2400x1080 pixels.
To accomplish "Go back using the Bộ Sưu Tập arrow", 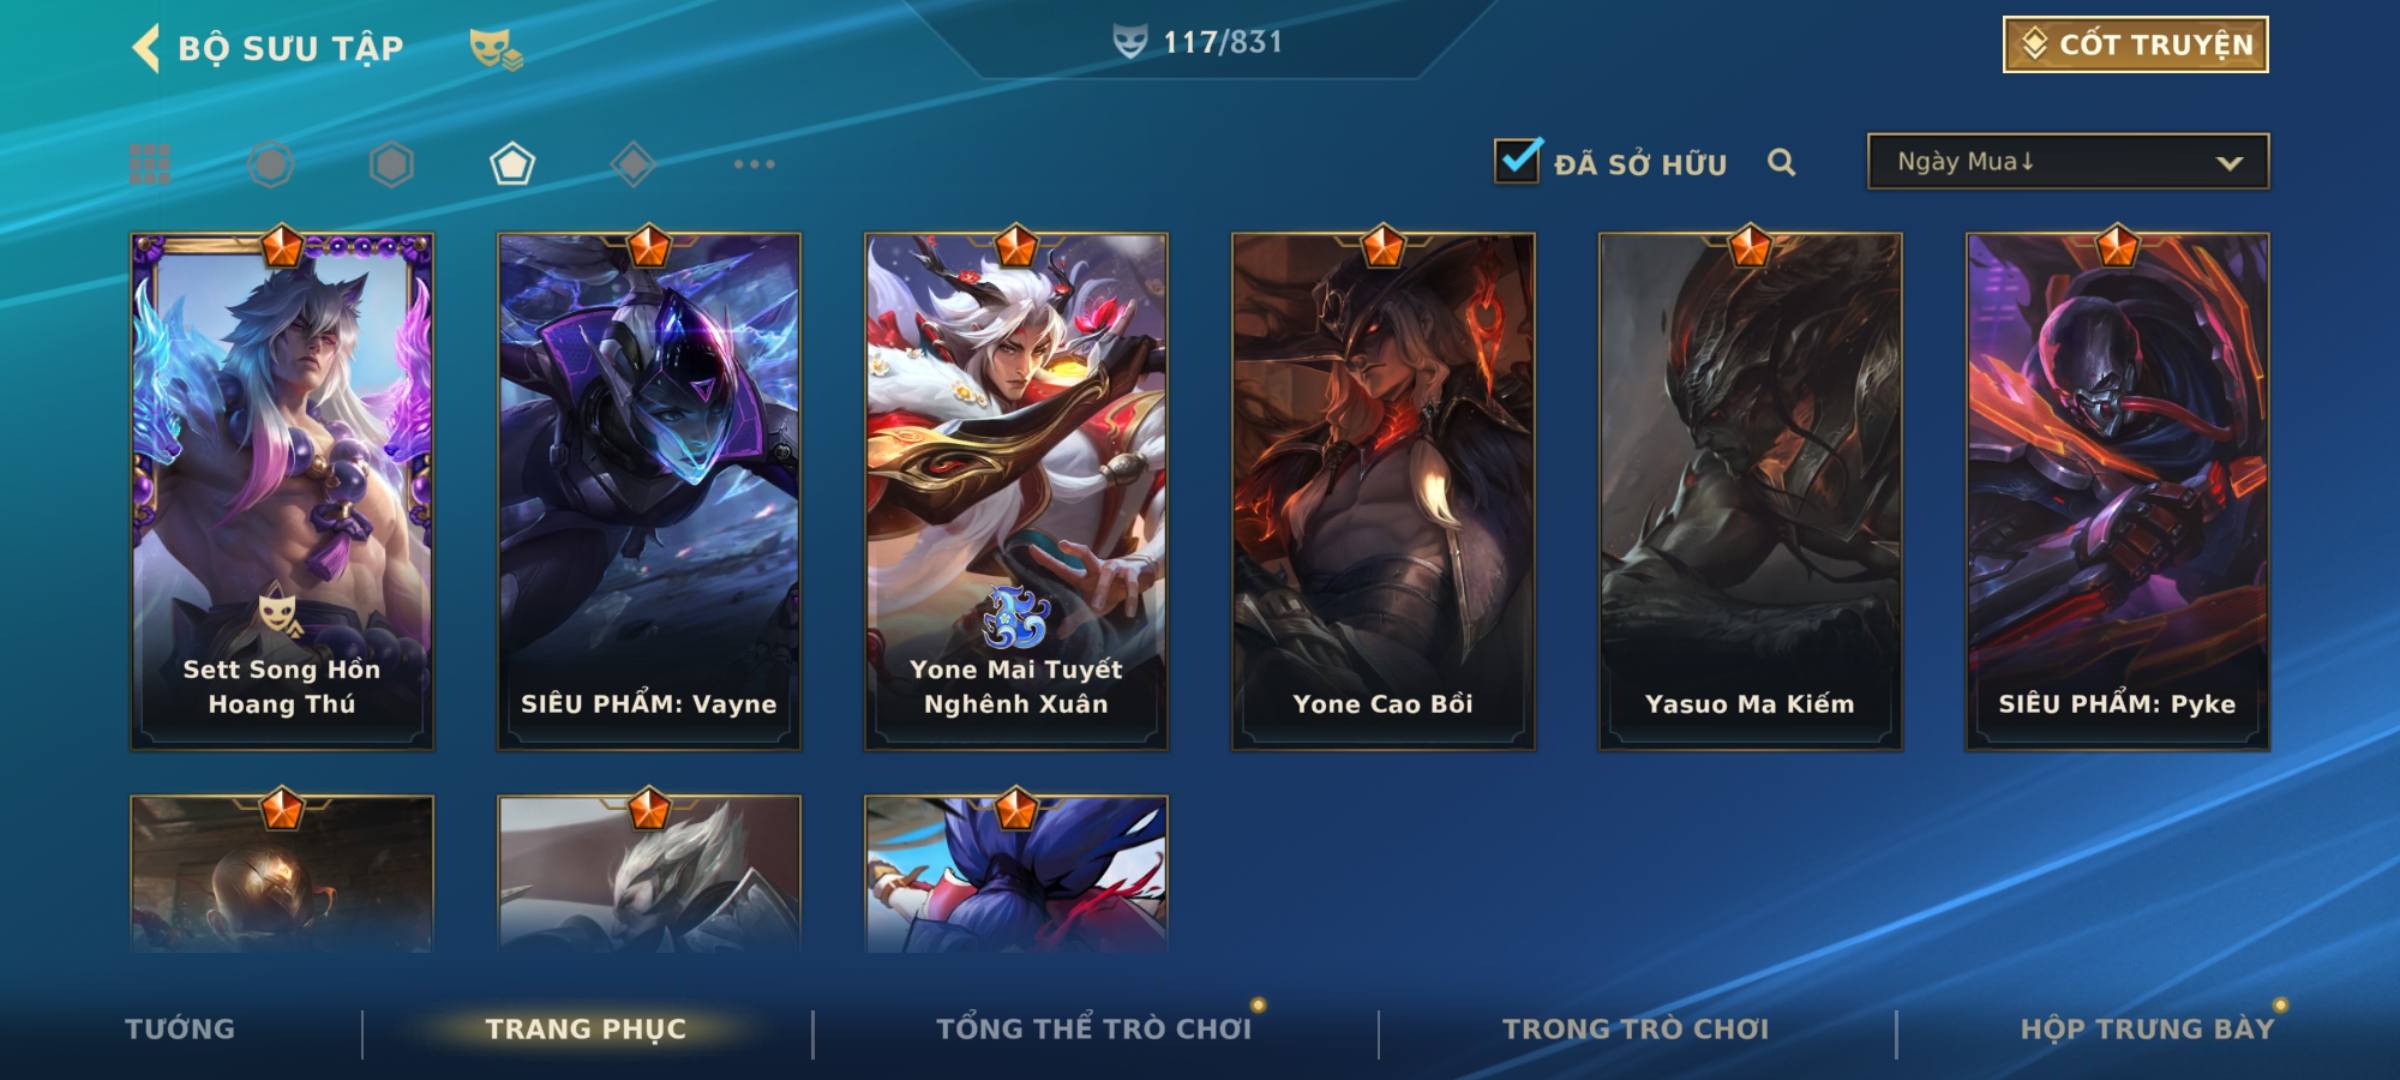I will tap(146, 48).
